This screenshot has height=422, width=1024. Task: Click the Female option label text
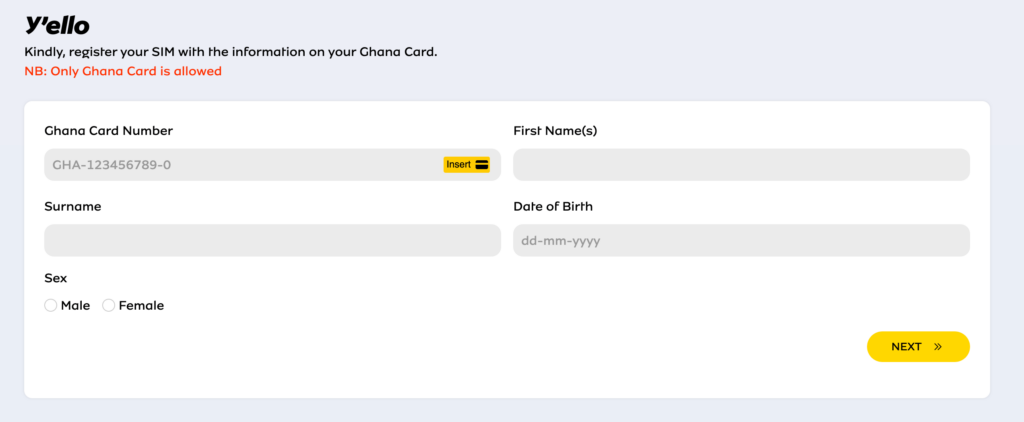pos(141,306)
